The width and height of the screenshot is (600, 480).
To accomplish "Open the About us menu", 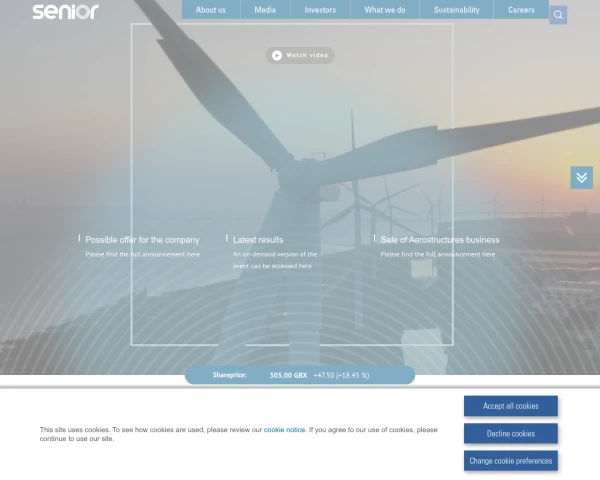I will click(211, 10).
